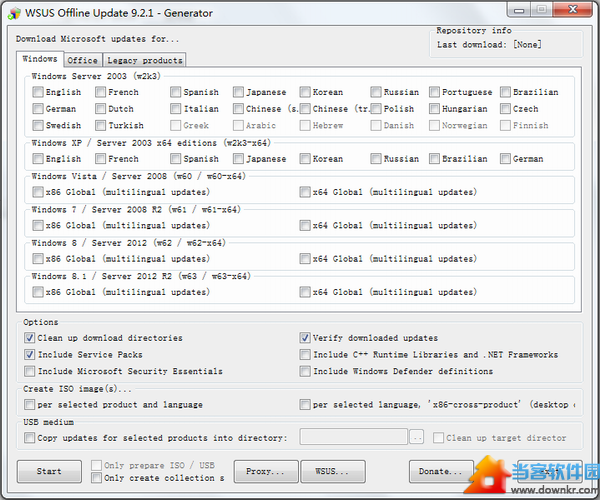Enable the Portuguese checkbox
Screen dimensions: 600x500
[x=434, y=92]
